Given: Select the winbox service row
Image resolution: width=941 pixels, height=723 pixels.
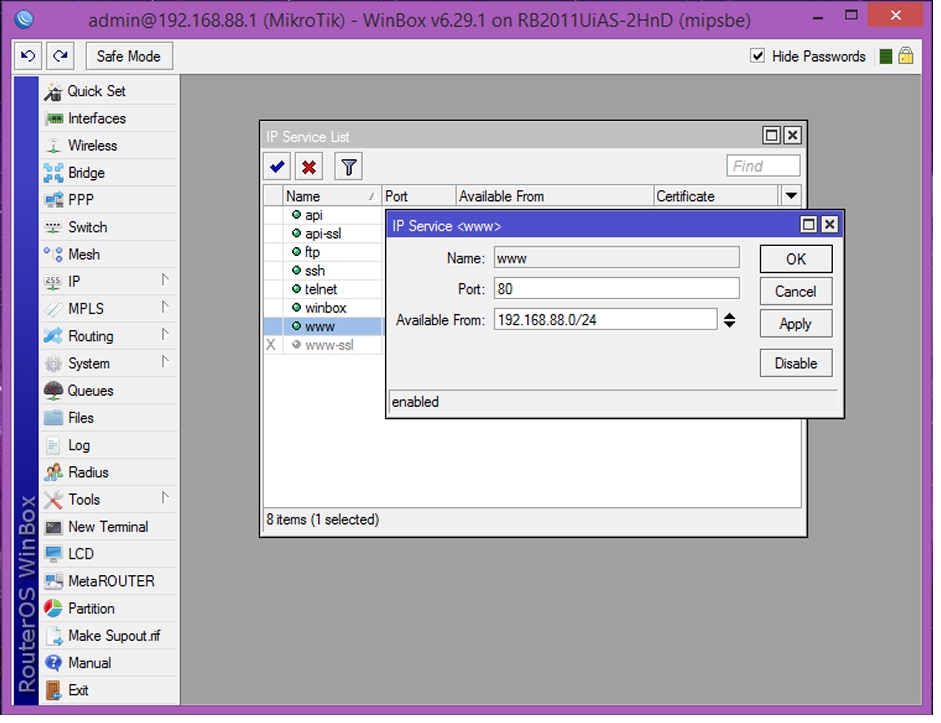Looking at the screenshot, I should pyautogui.click(x=323, y=308).
